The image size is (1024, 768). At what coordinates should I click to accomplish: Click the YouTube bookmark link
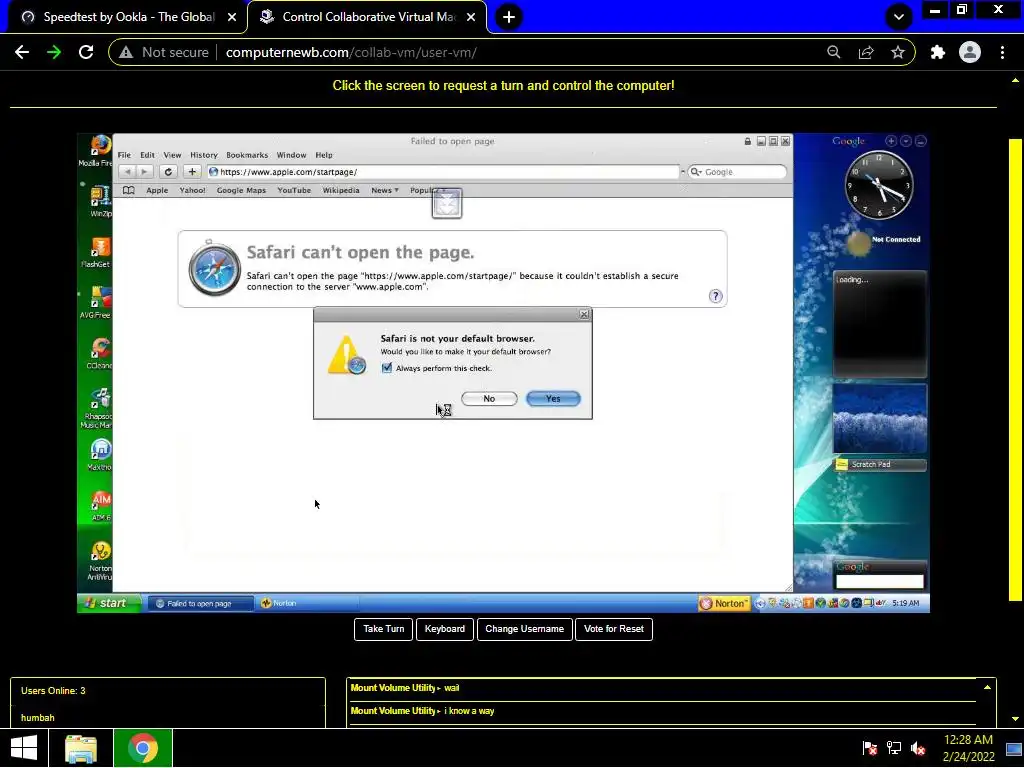coord(294,190)
